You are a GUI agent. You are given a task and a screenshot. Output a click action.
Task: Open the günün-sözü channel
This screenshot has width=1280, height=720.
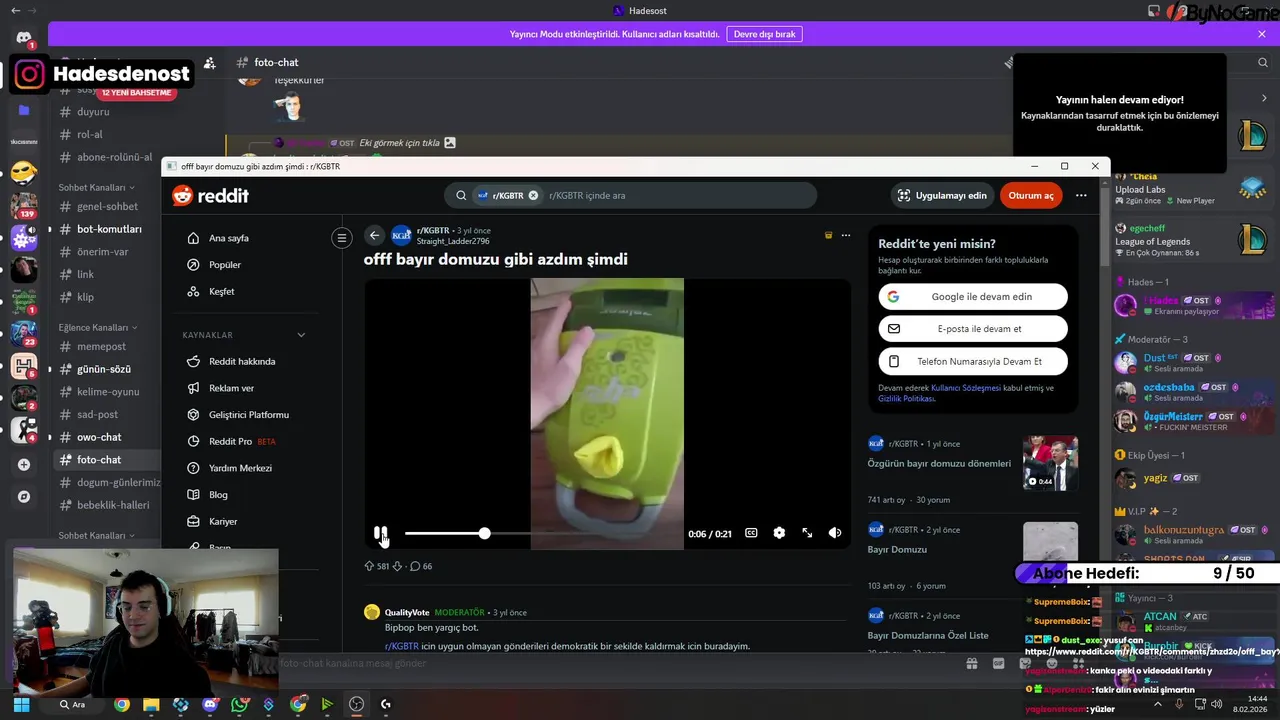click(x=104, y=369)
